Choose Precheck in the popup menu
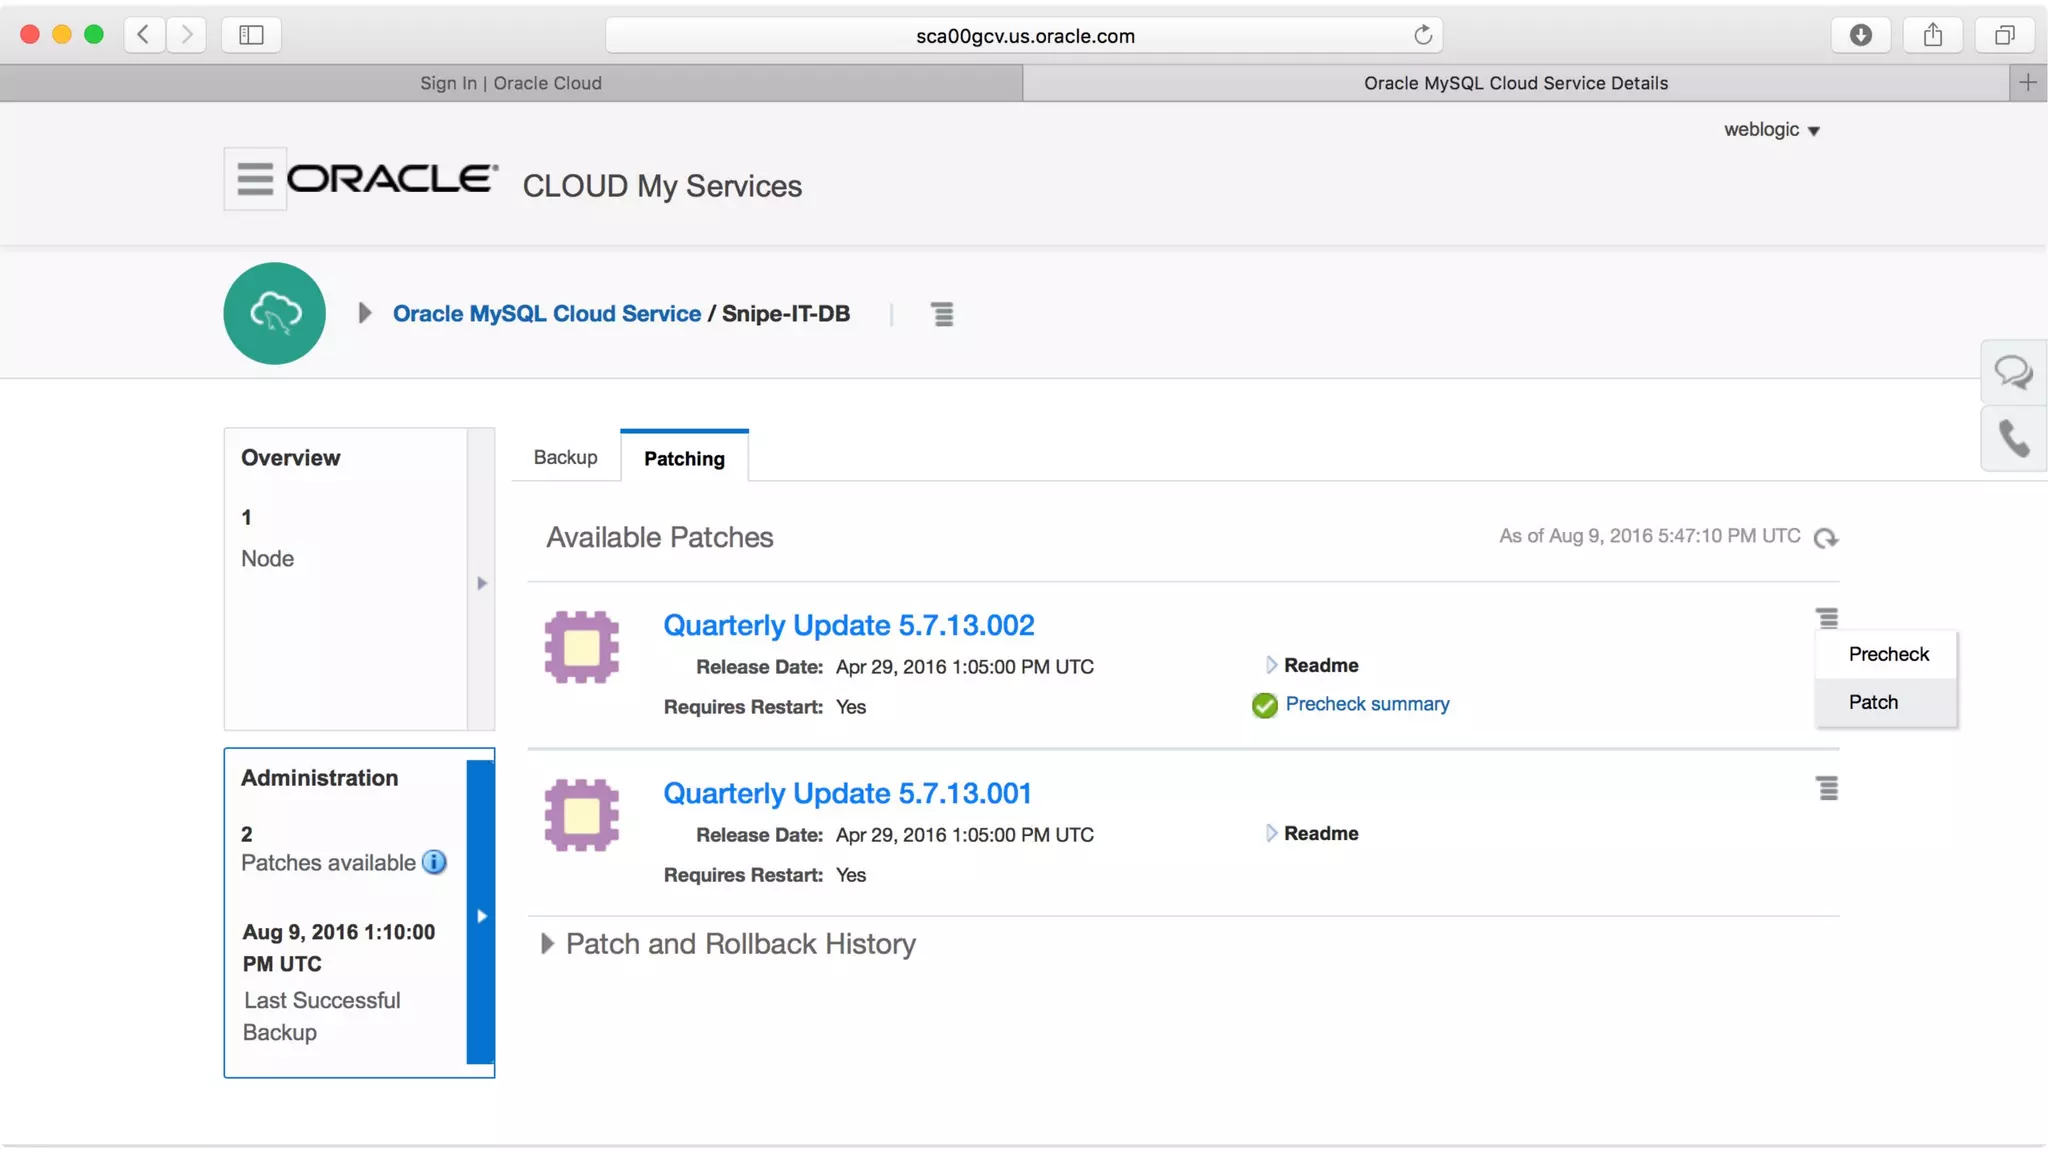The image size is (2048, 1152). tap(1888, 654)
